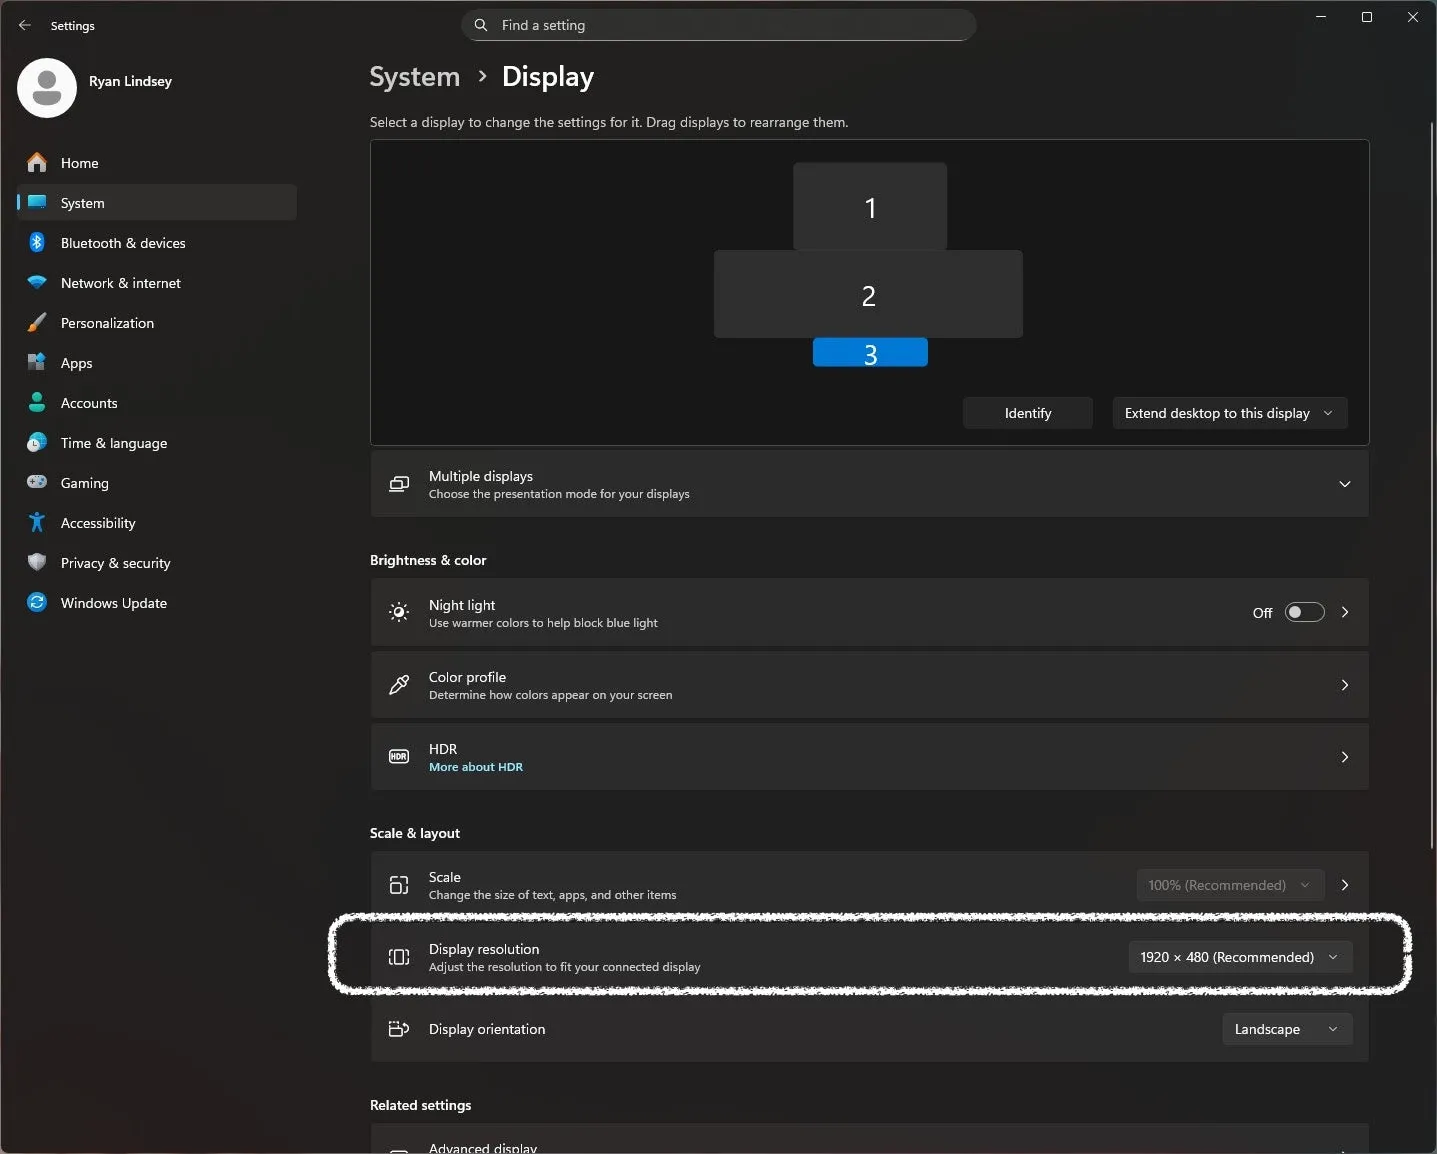The width and height of the screenshot is (1437, 1154).
Task: Click Ryan Lindsey account name
Action: coord(130,81)
